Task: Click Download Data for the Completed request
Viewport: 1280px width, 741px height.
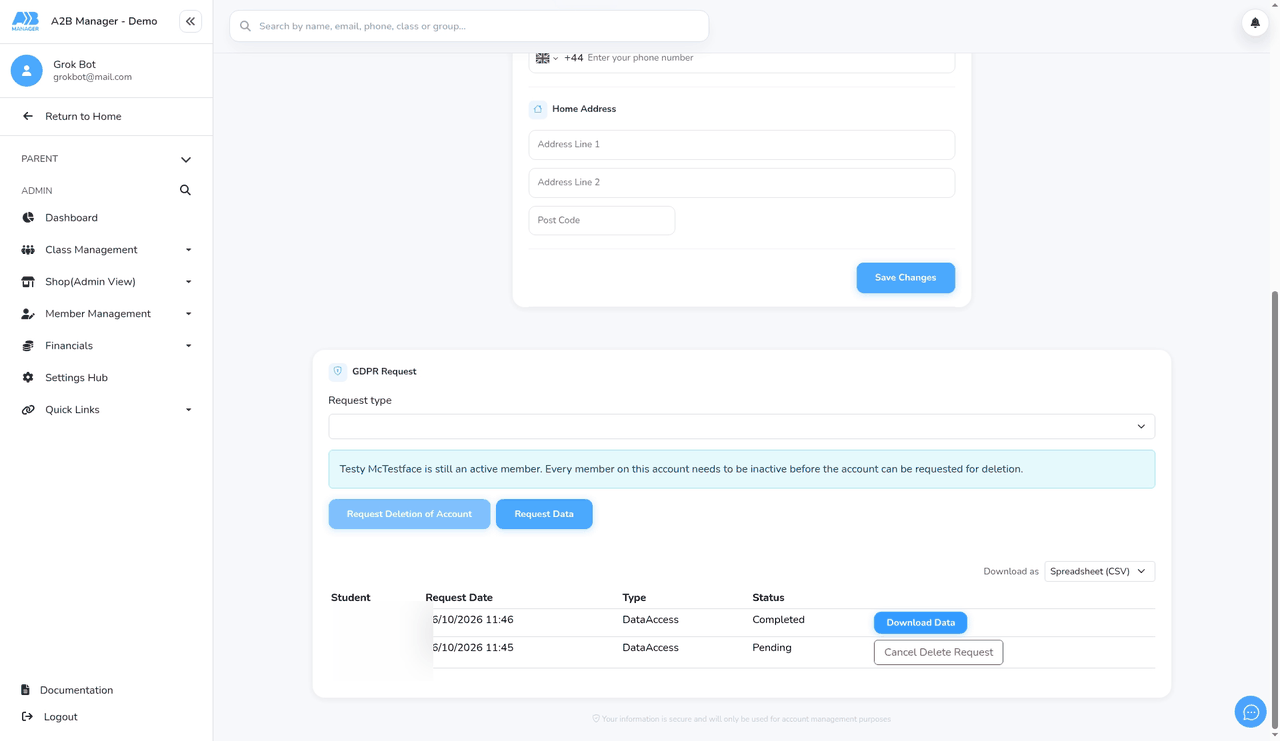Action: [920, 623]
